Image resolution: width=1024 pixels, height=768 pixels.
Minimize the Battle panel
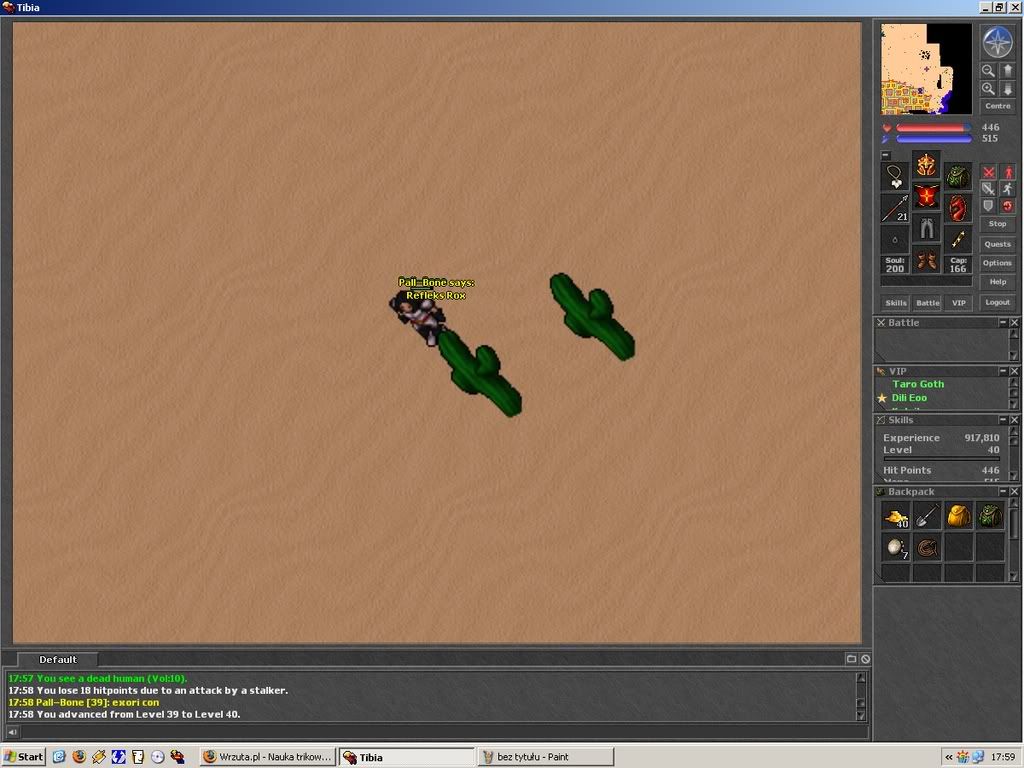pyautogui.click(x=1003, y=323)
